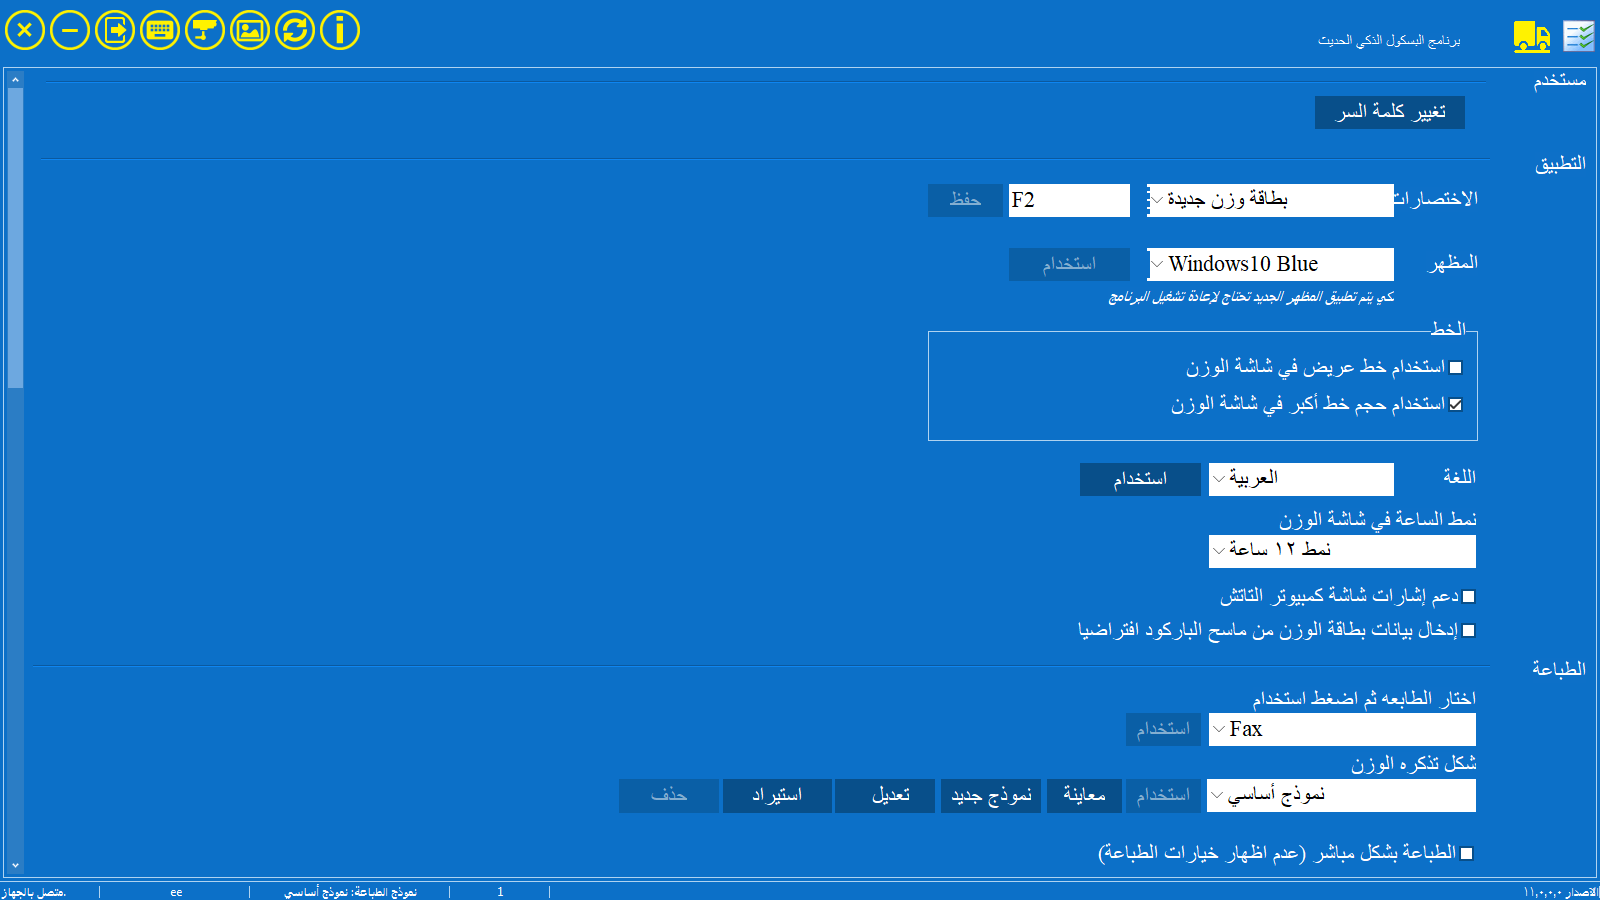Open the Windows10 Blue theme dropdown

(1270, 264)
